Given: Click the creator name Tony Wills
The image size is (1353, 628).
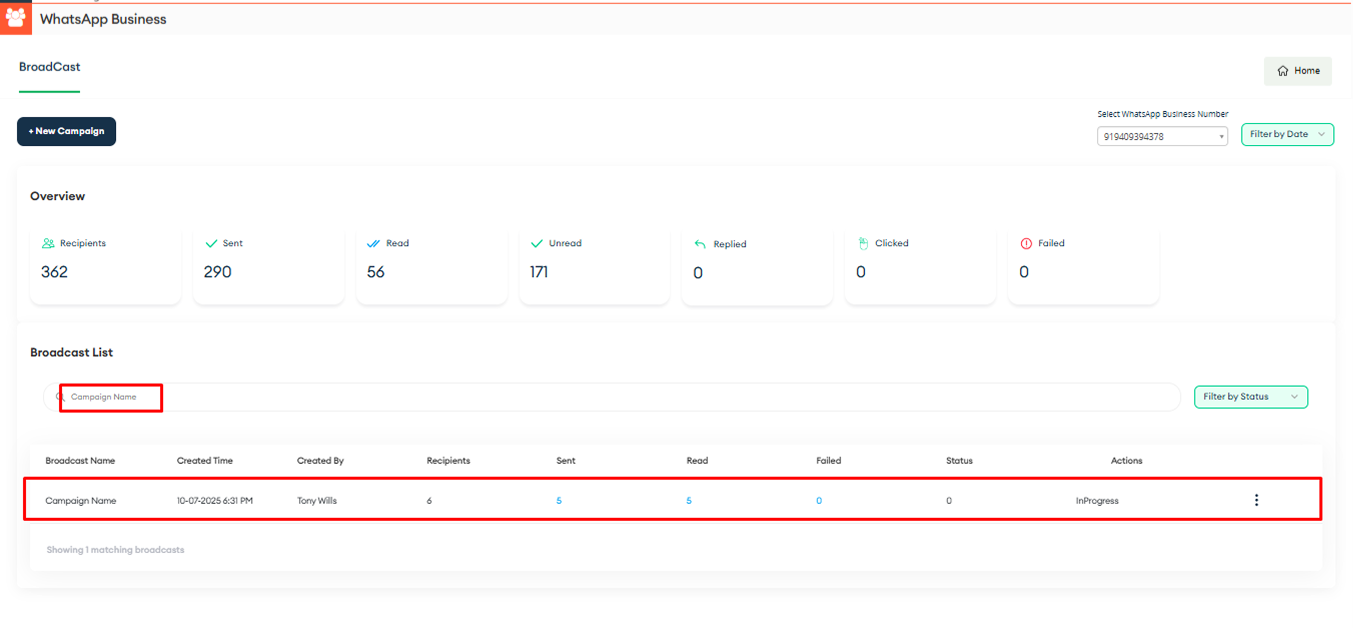Looking at the screenshot, I should tap(317, 501).
